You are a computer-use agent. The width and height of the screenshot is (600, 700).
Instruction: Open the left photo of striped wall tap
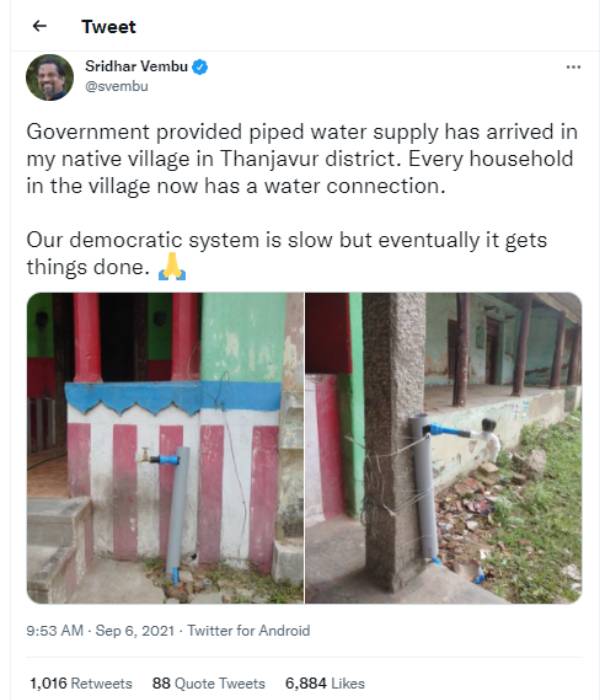(165, 448)
